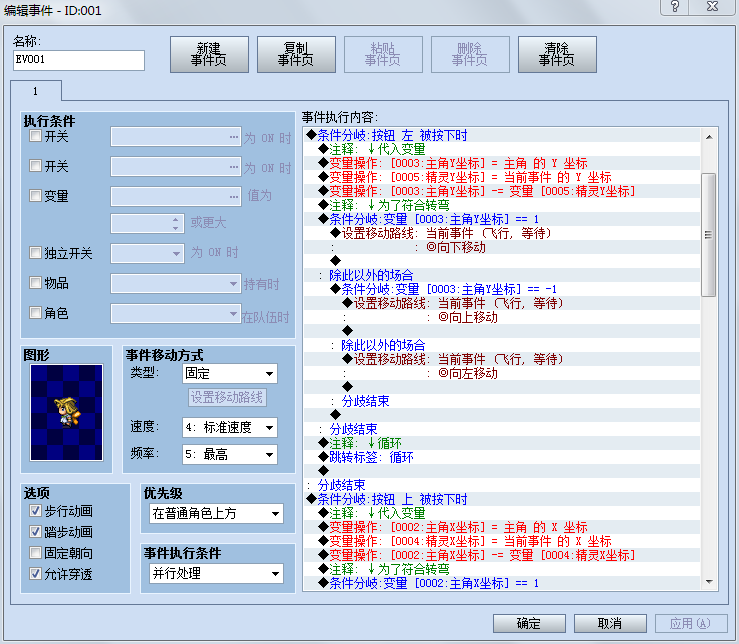This screenshot has width=739, height=644.
Task: Open 物品 dropdown
Action: click(176, 284)
